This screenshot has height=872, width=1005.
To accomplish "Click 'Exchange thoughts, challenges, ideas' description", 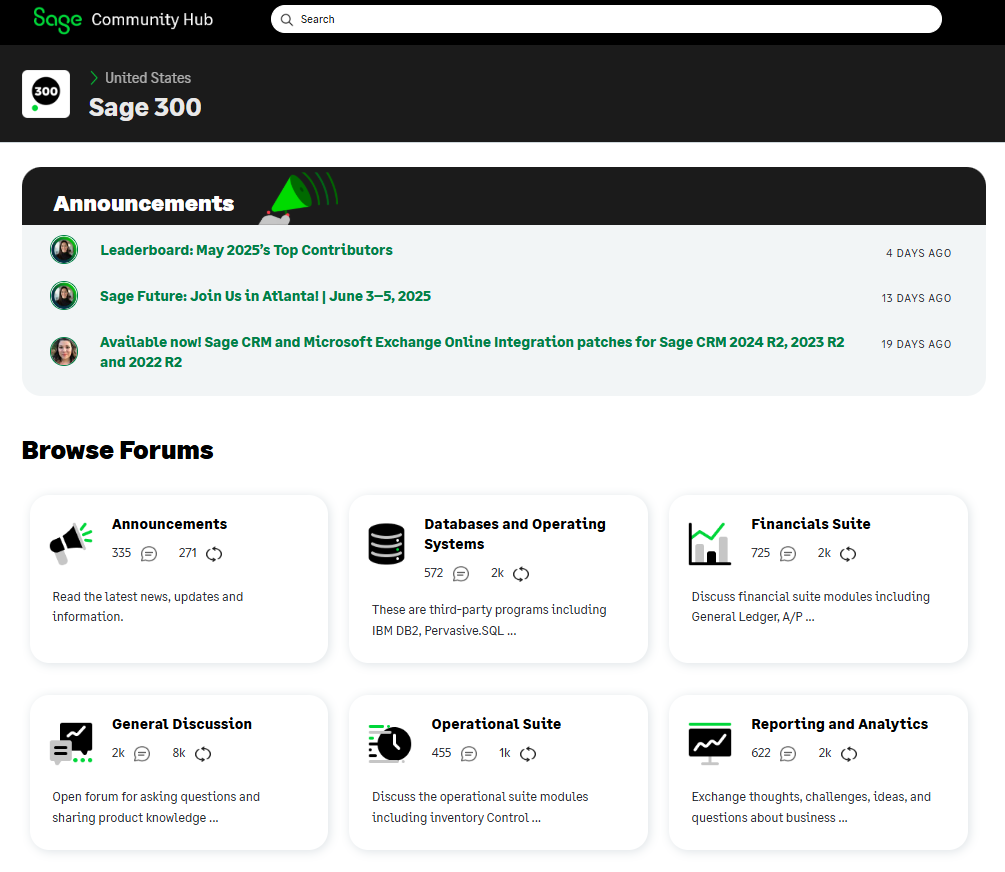I will pyautogui.click(x=811, y=807).
